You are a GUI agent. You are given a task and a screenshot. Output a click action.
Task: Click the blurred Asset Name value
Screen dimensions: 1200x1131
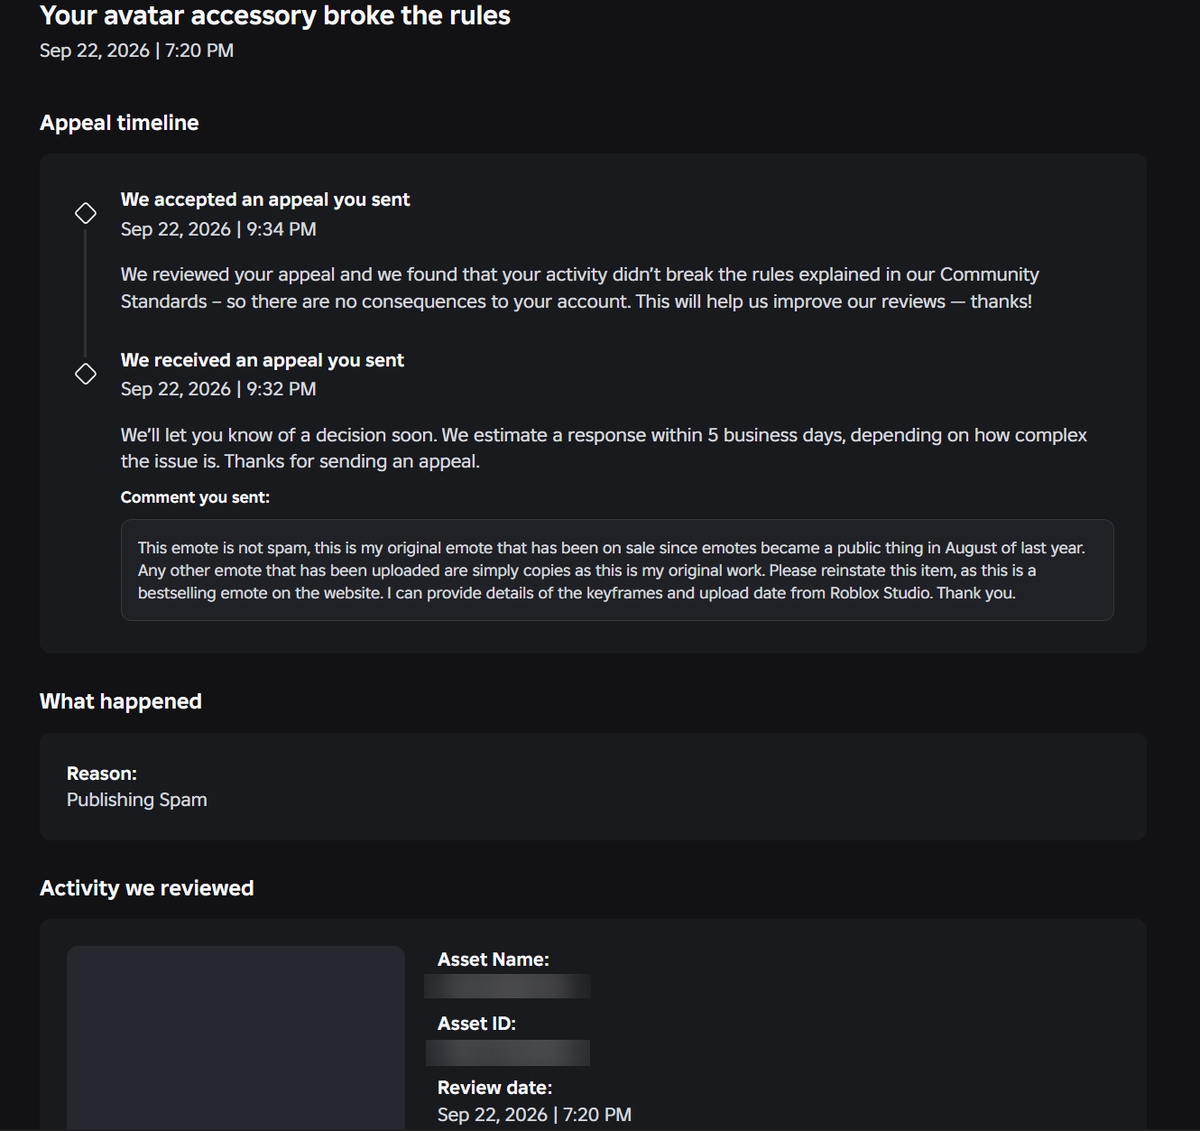point(507,986)
